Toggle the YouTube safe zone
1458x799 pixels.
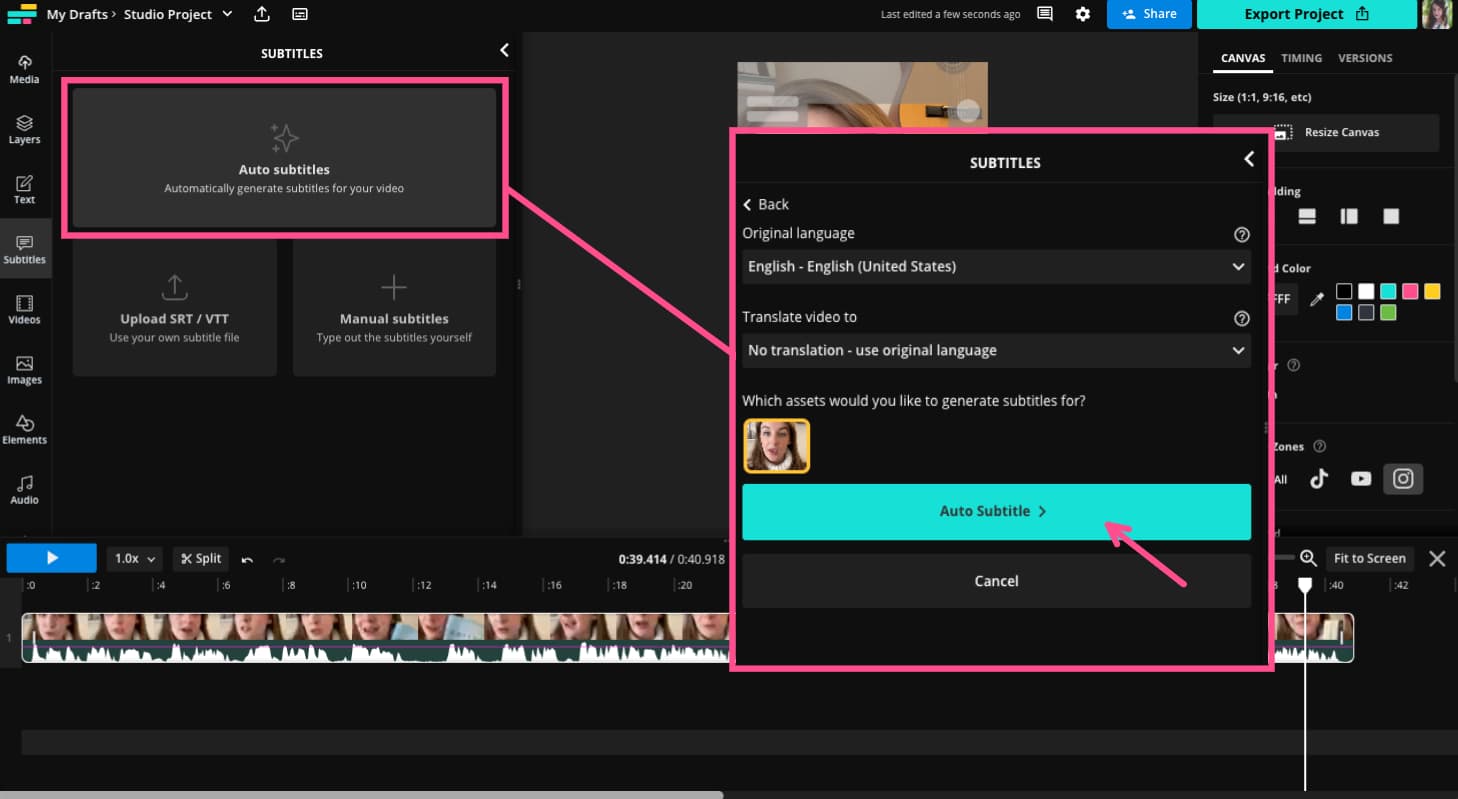(1361, 479)
